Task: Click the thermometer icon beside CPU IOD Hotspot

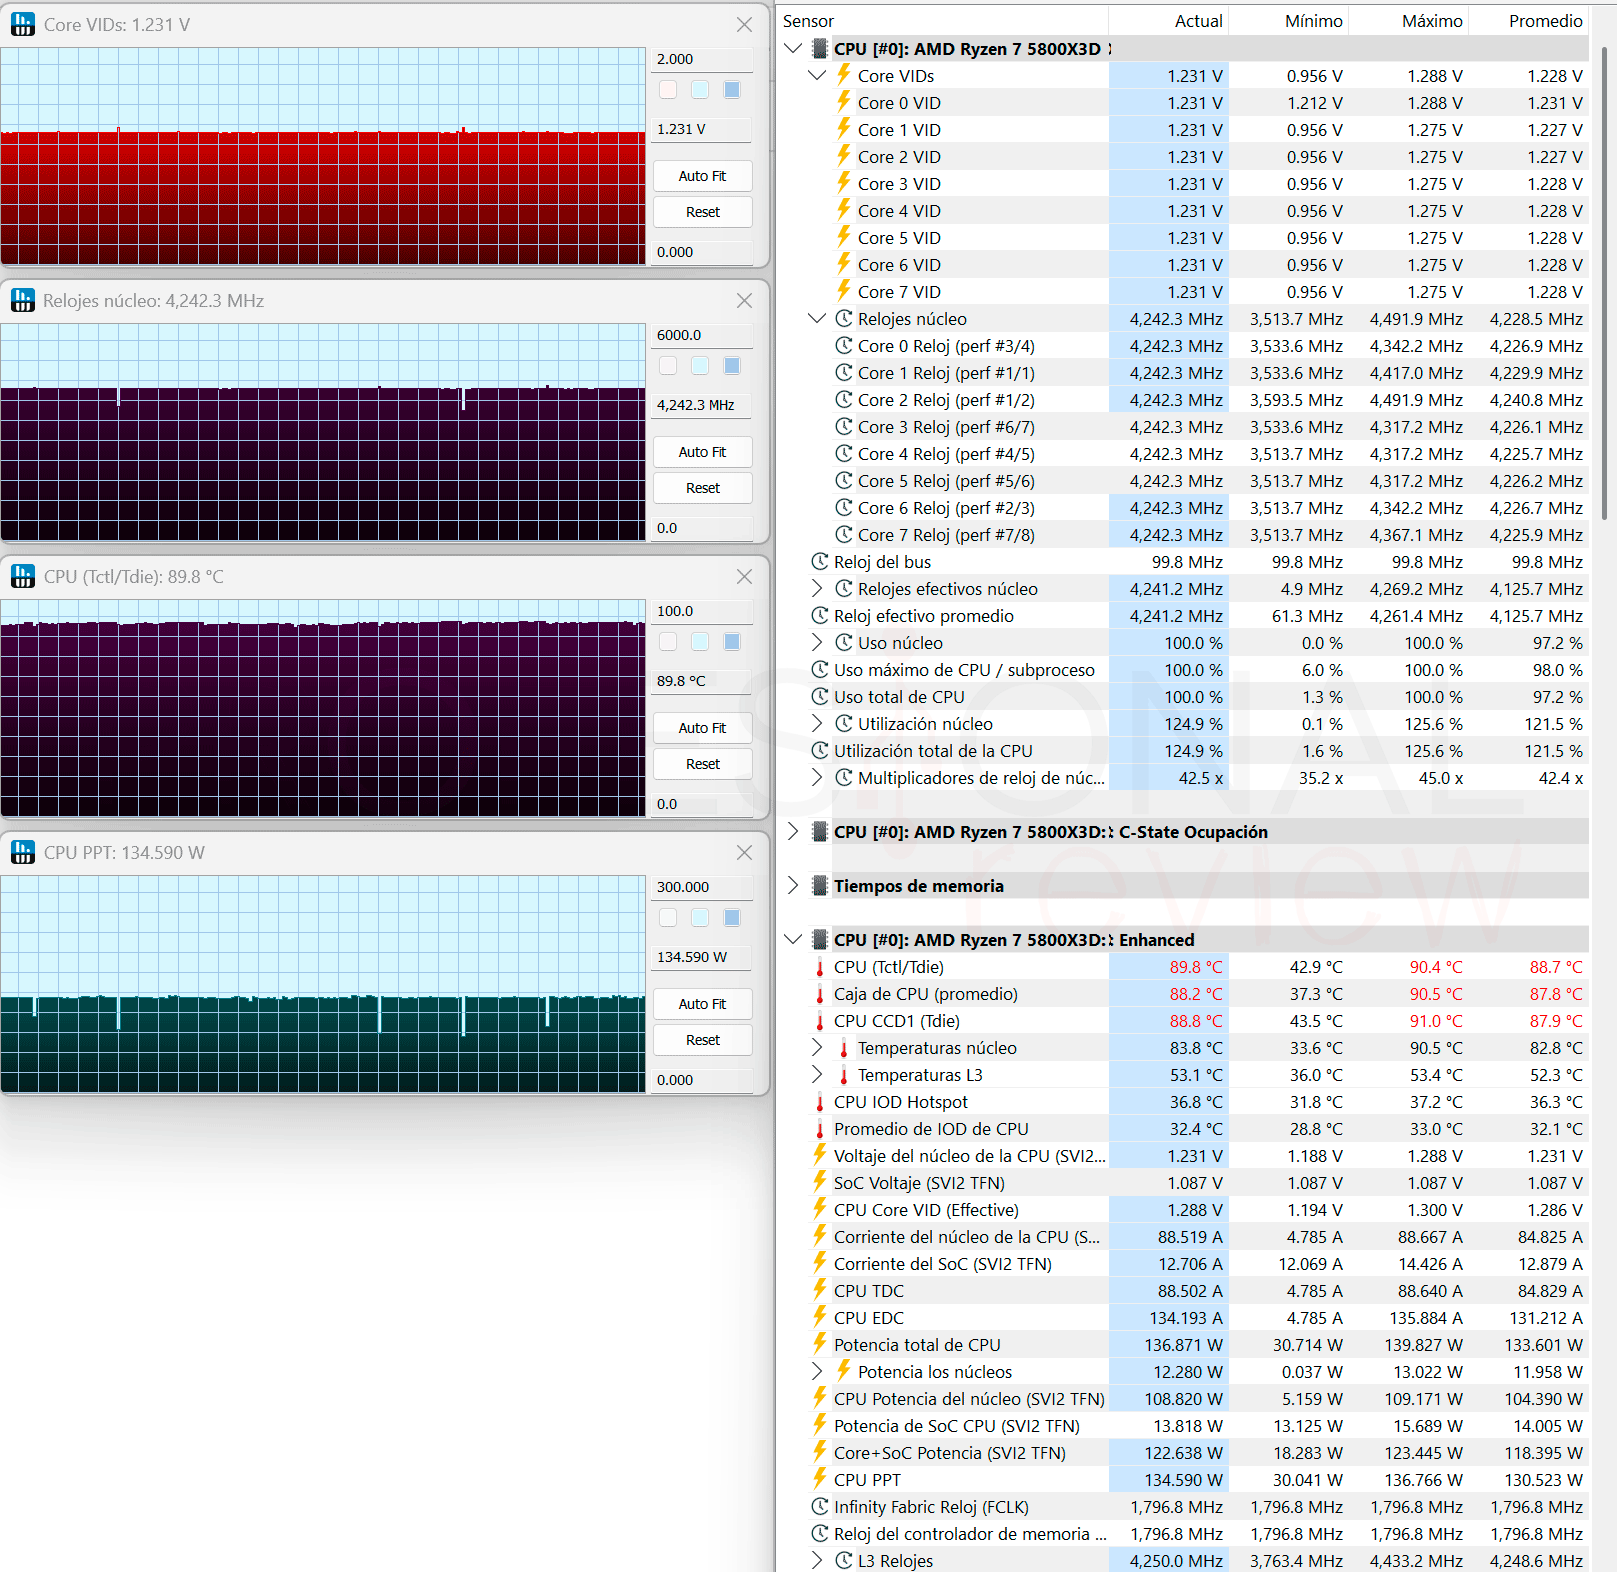Action: 820,1102
